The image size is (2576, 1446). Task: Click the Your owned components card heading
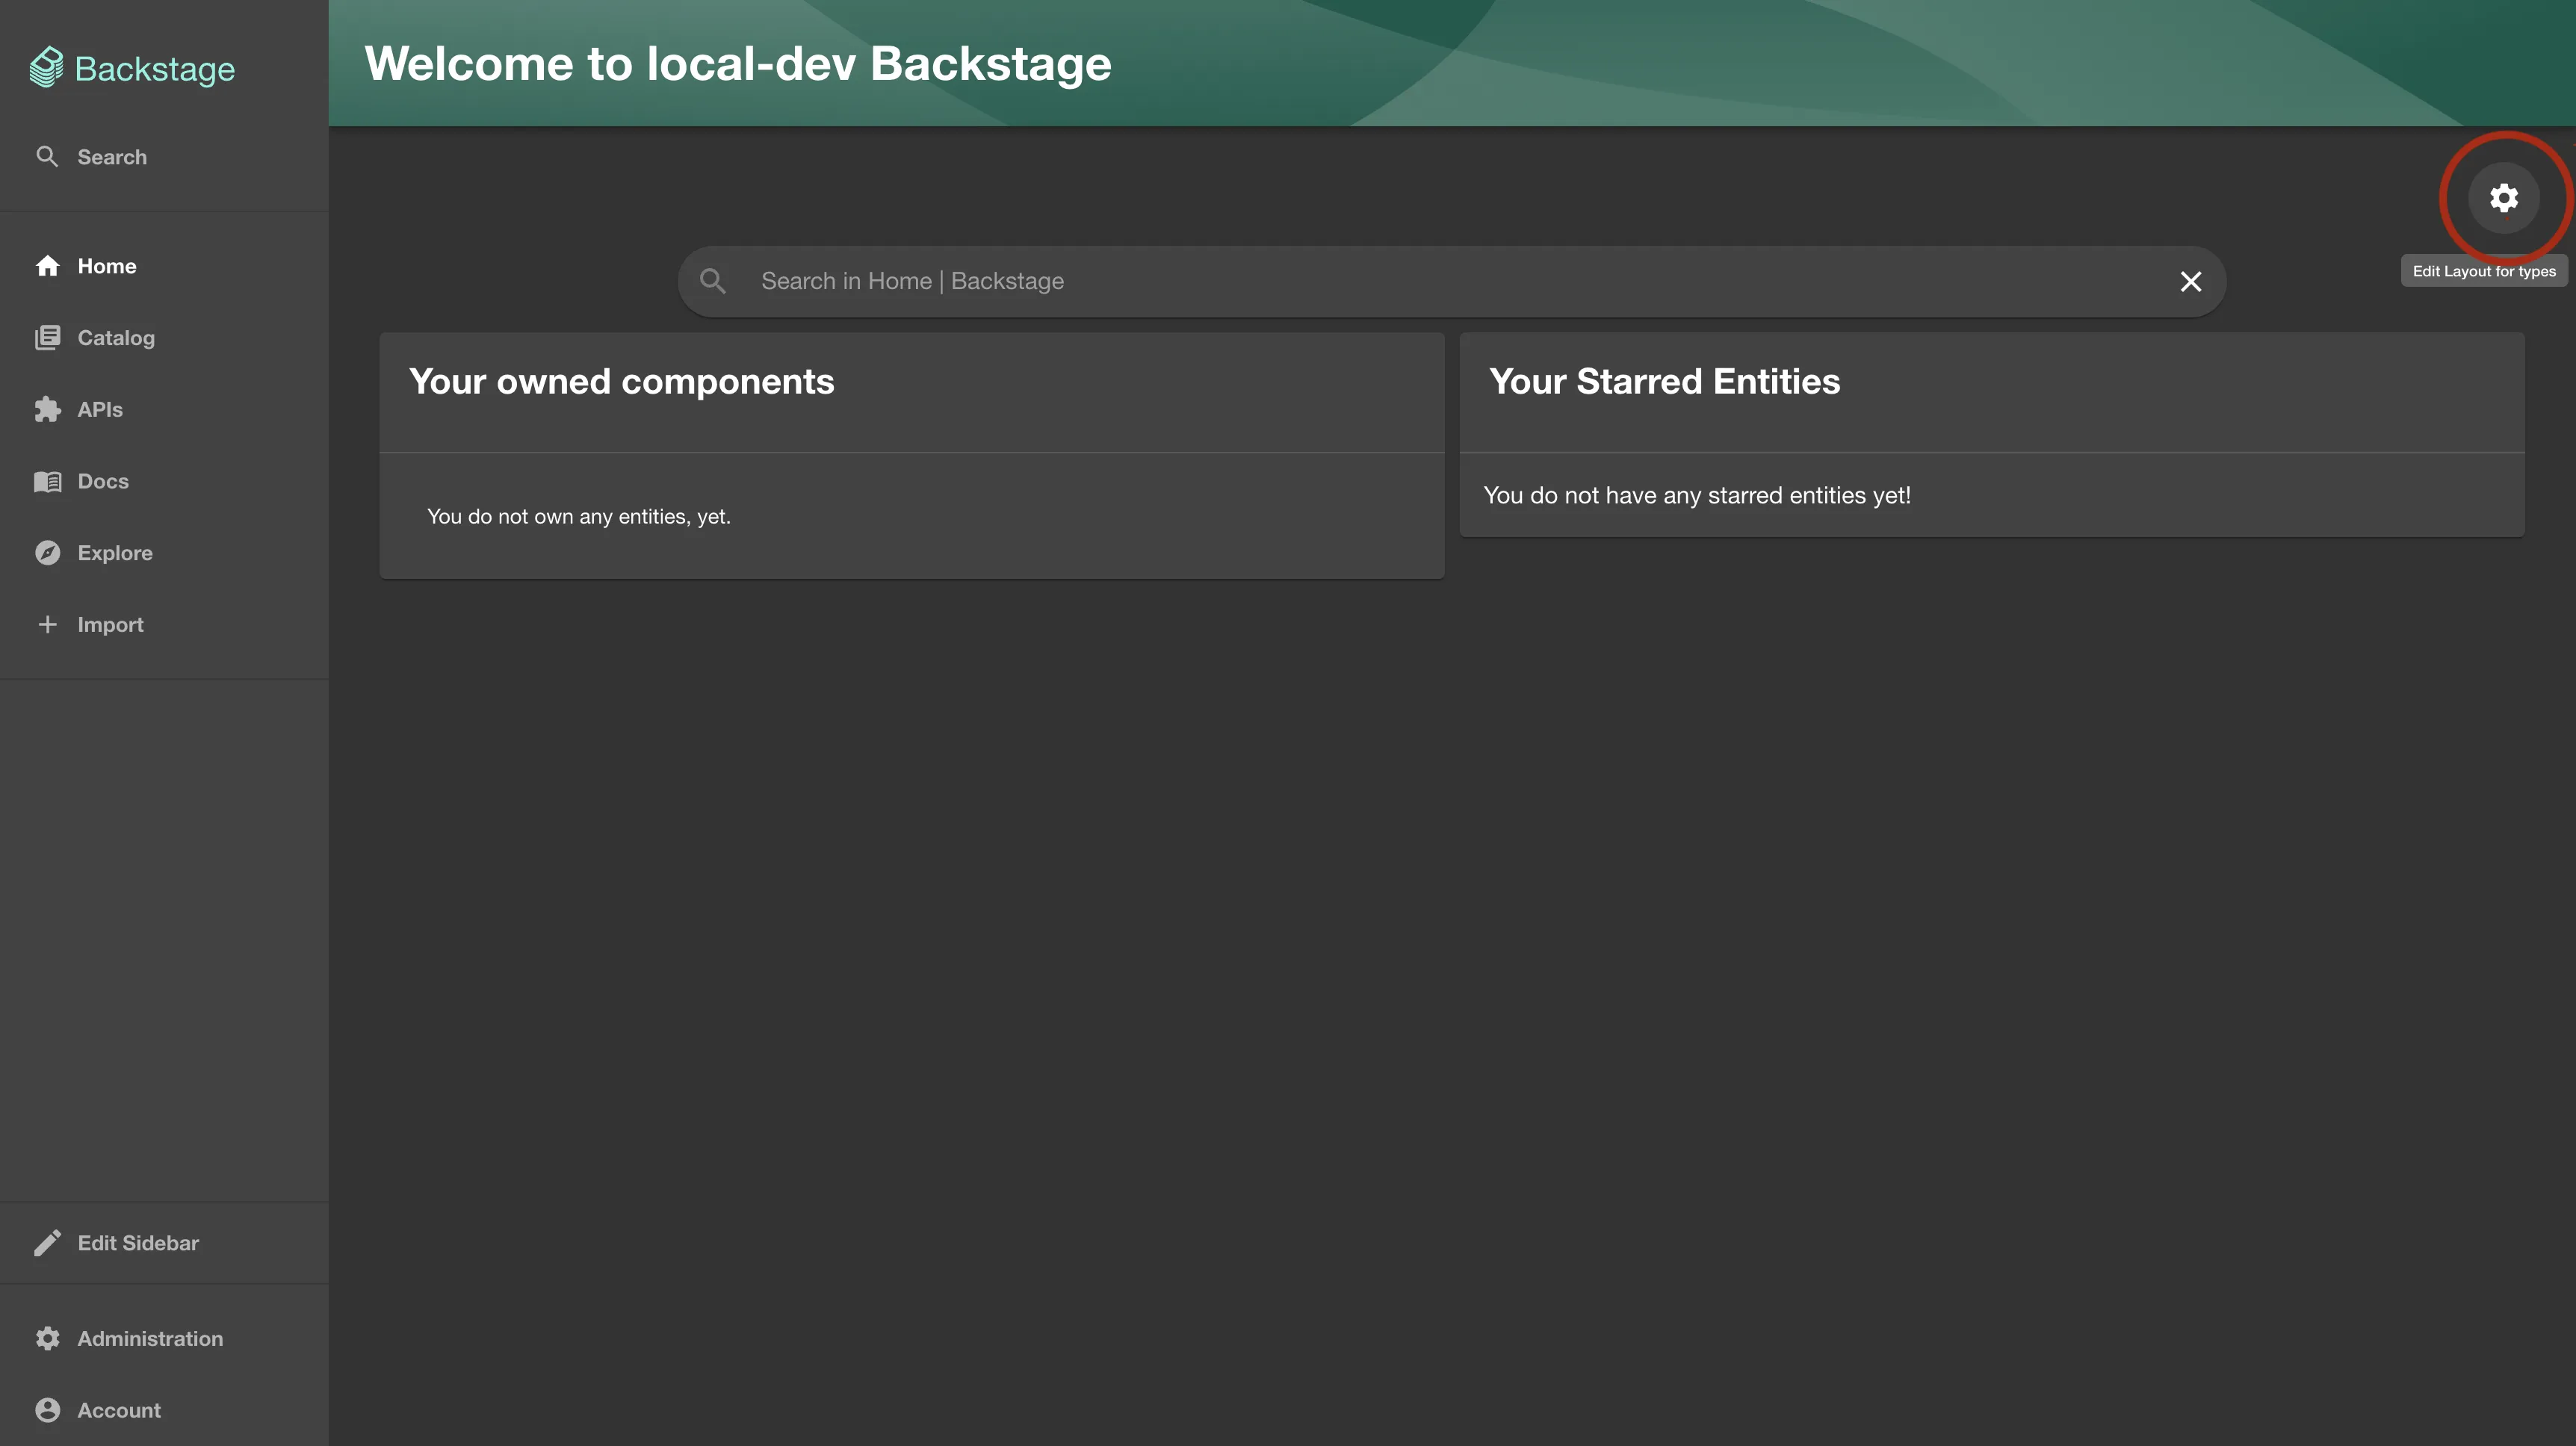[x=621, y=382]
